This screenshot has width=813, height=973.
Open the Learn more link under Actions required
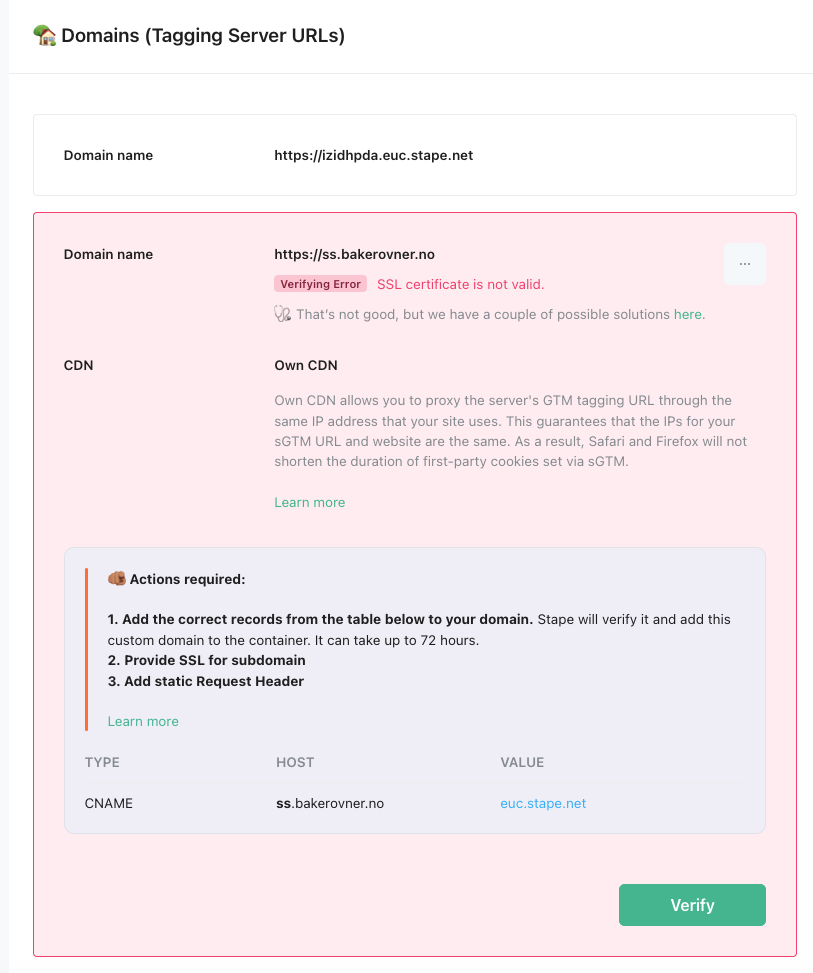click(143, 722)
